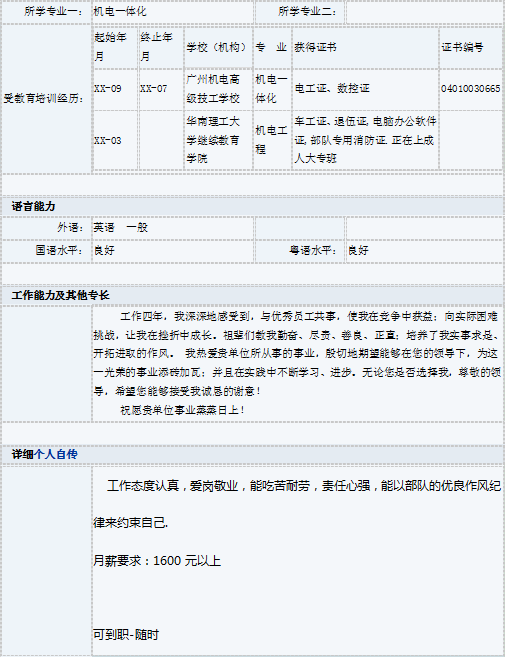This screenshot has width=505, height=657.
Task: Click the 月薪要求：1600 元以上 line
Action: tap(157, 561)
